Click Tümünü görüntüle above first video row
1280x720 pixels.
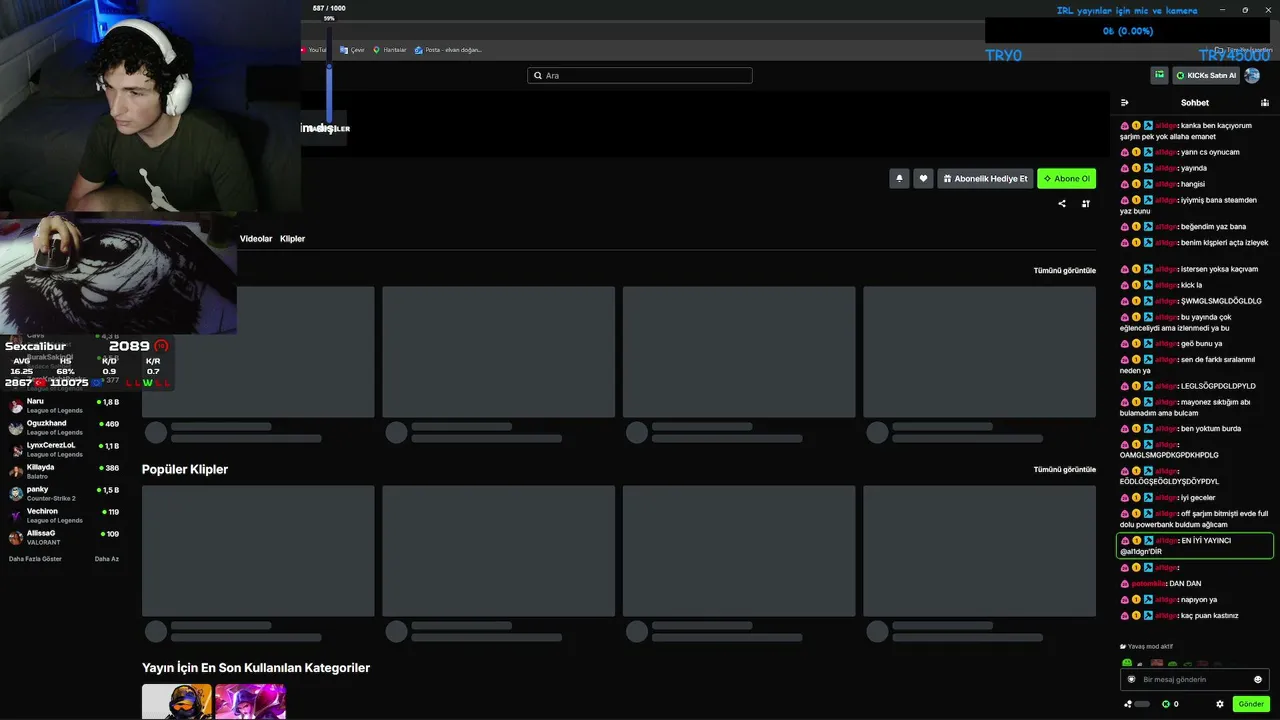1065,270
